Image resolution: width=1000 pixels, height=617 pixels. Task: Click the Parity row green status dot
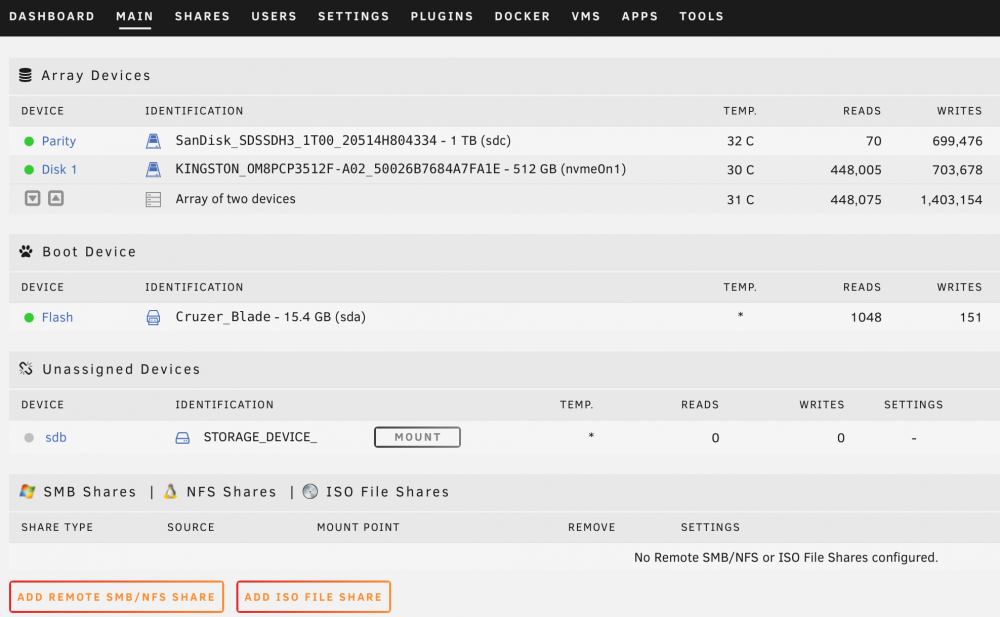[x=29, y=142]
